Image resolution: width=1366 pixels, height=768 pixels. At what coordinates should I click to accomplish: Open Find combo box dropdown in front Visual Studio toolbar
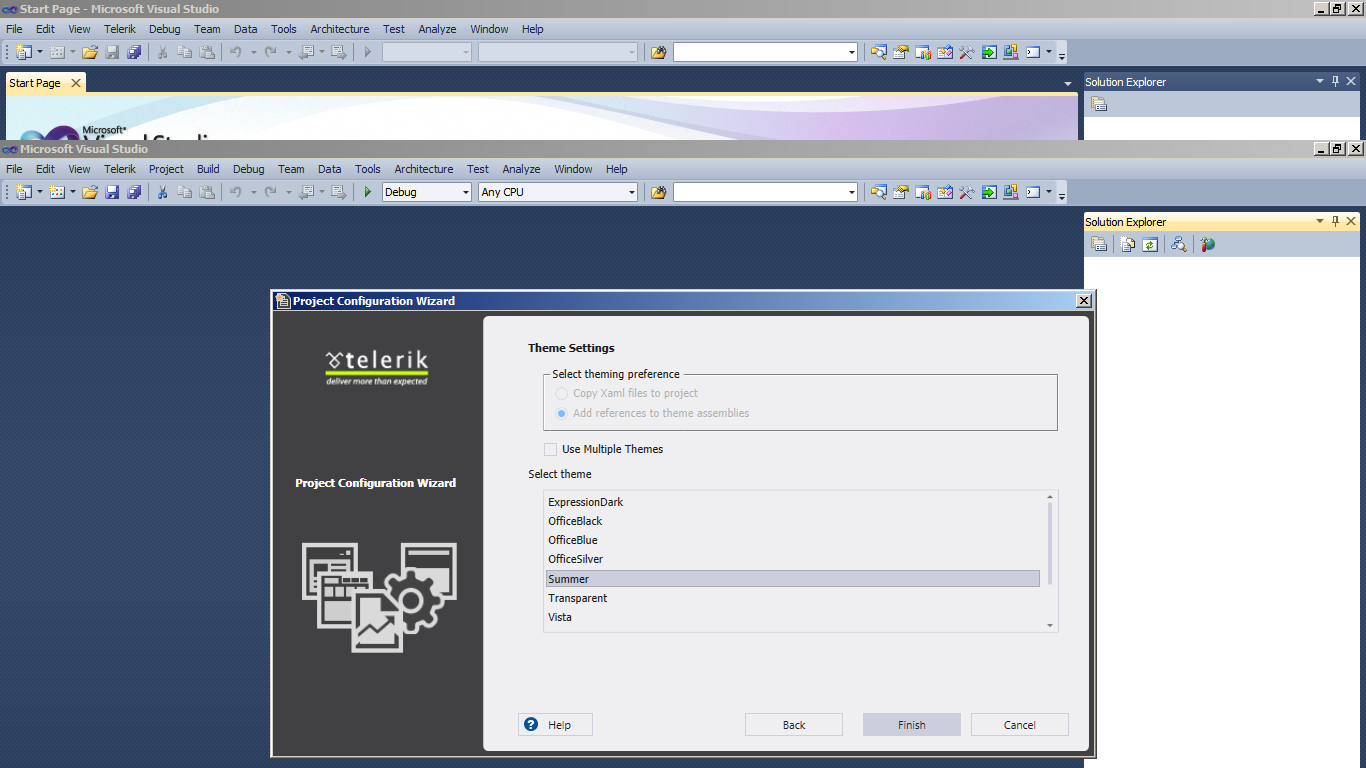pyautogui.click(x=851, y=192)
